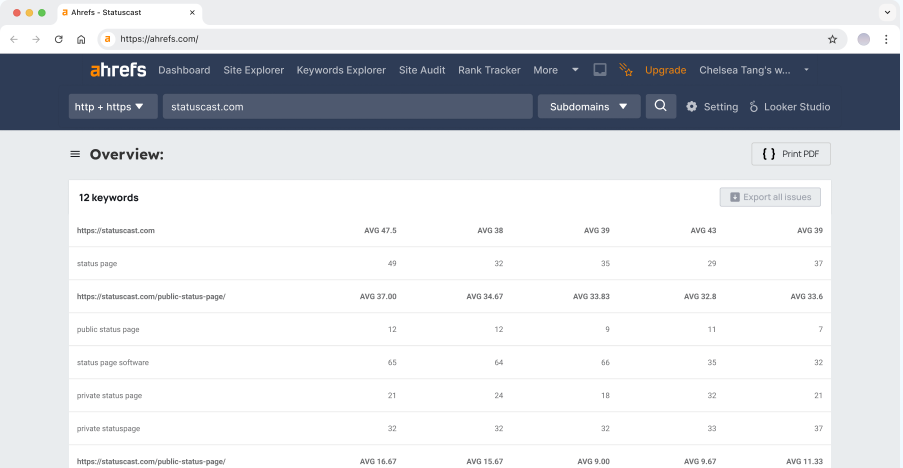The width and height of the screenshot is (903, 468).
Task: Open the browser three-dot menu
Action: tap(886, 39)
